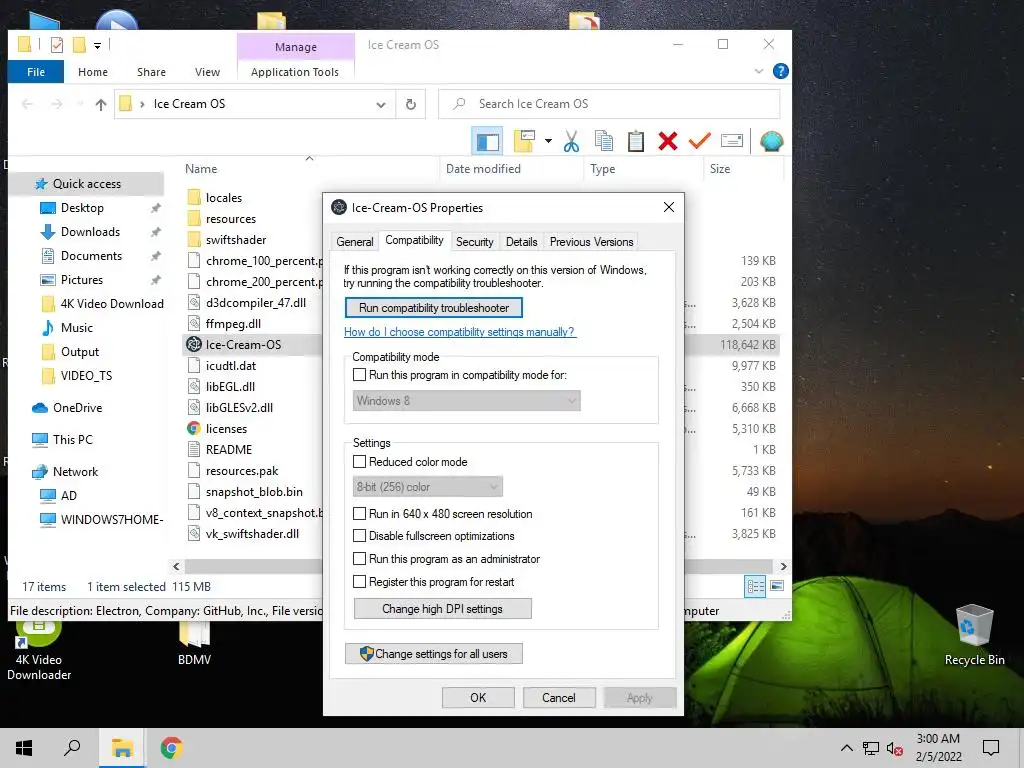Check Reduced color mode
Screen dimensions: 1024x768
point(359,462)
